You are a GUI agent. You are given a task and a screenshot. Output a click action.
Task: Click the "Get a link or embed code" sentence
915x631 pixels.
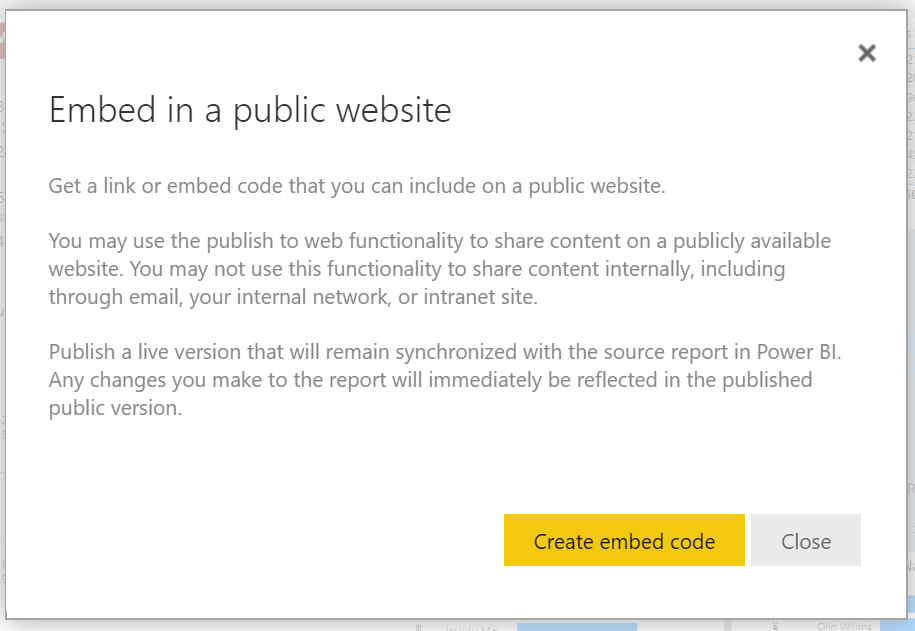[357, 187]
